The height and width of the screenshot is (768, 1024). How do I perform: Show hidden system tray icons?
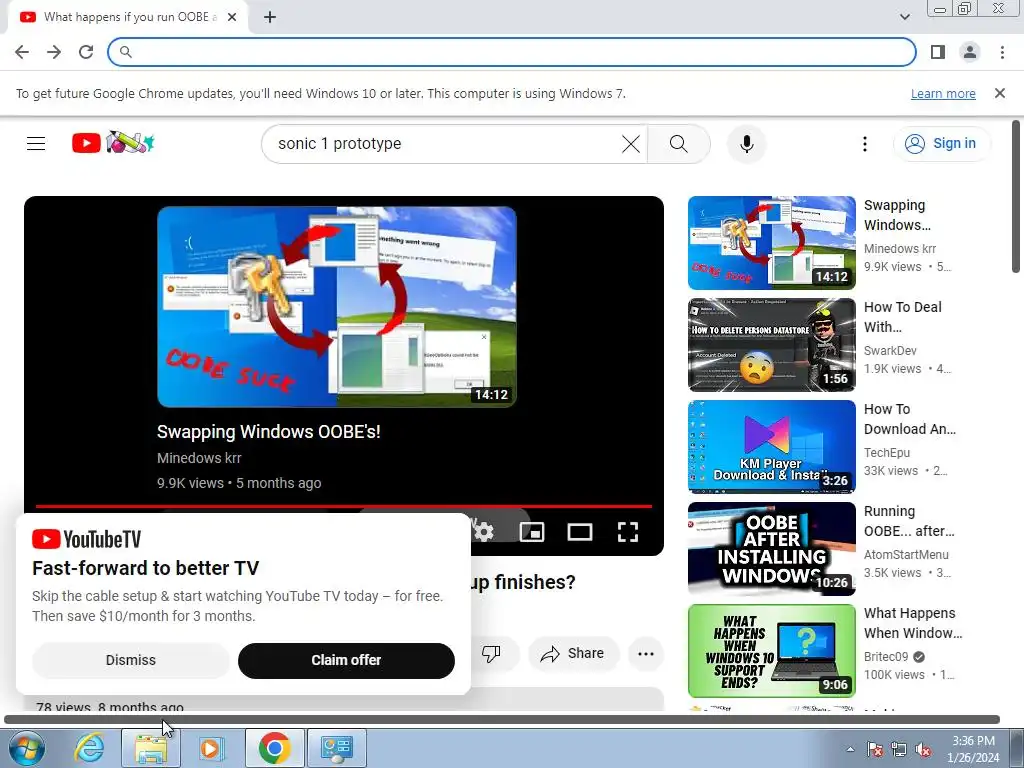[x=850, y=749]
